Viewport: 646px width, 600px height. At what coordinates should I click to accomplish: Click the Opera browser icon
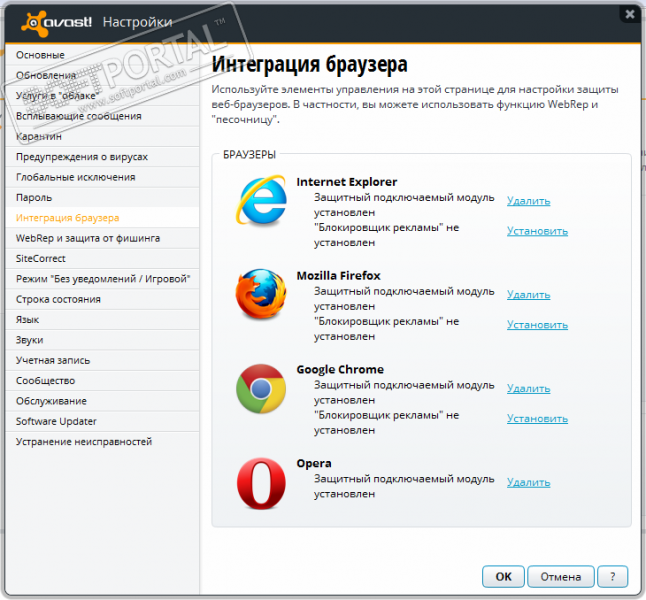pyautogui.click(x=261, y=483)
